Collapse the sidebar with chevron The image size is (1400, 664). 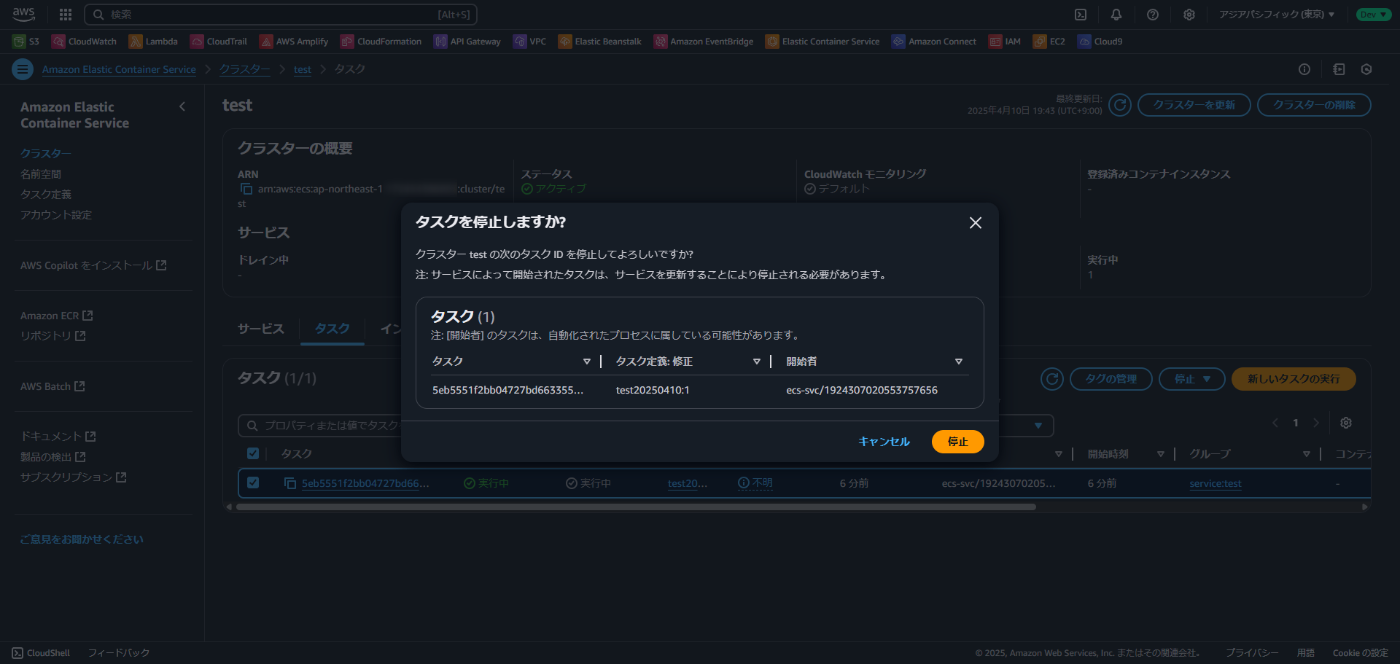click(x=182, y=106)
